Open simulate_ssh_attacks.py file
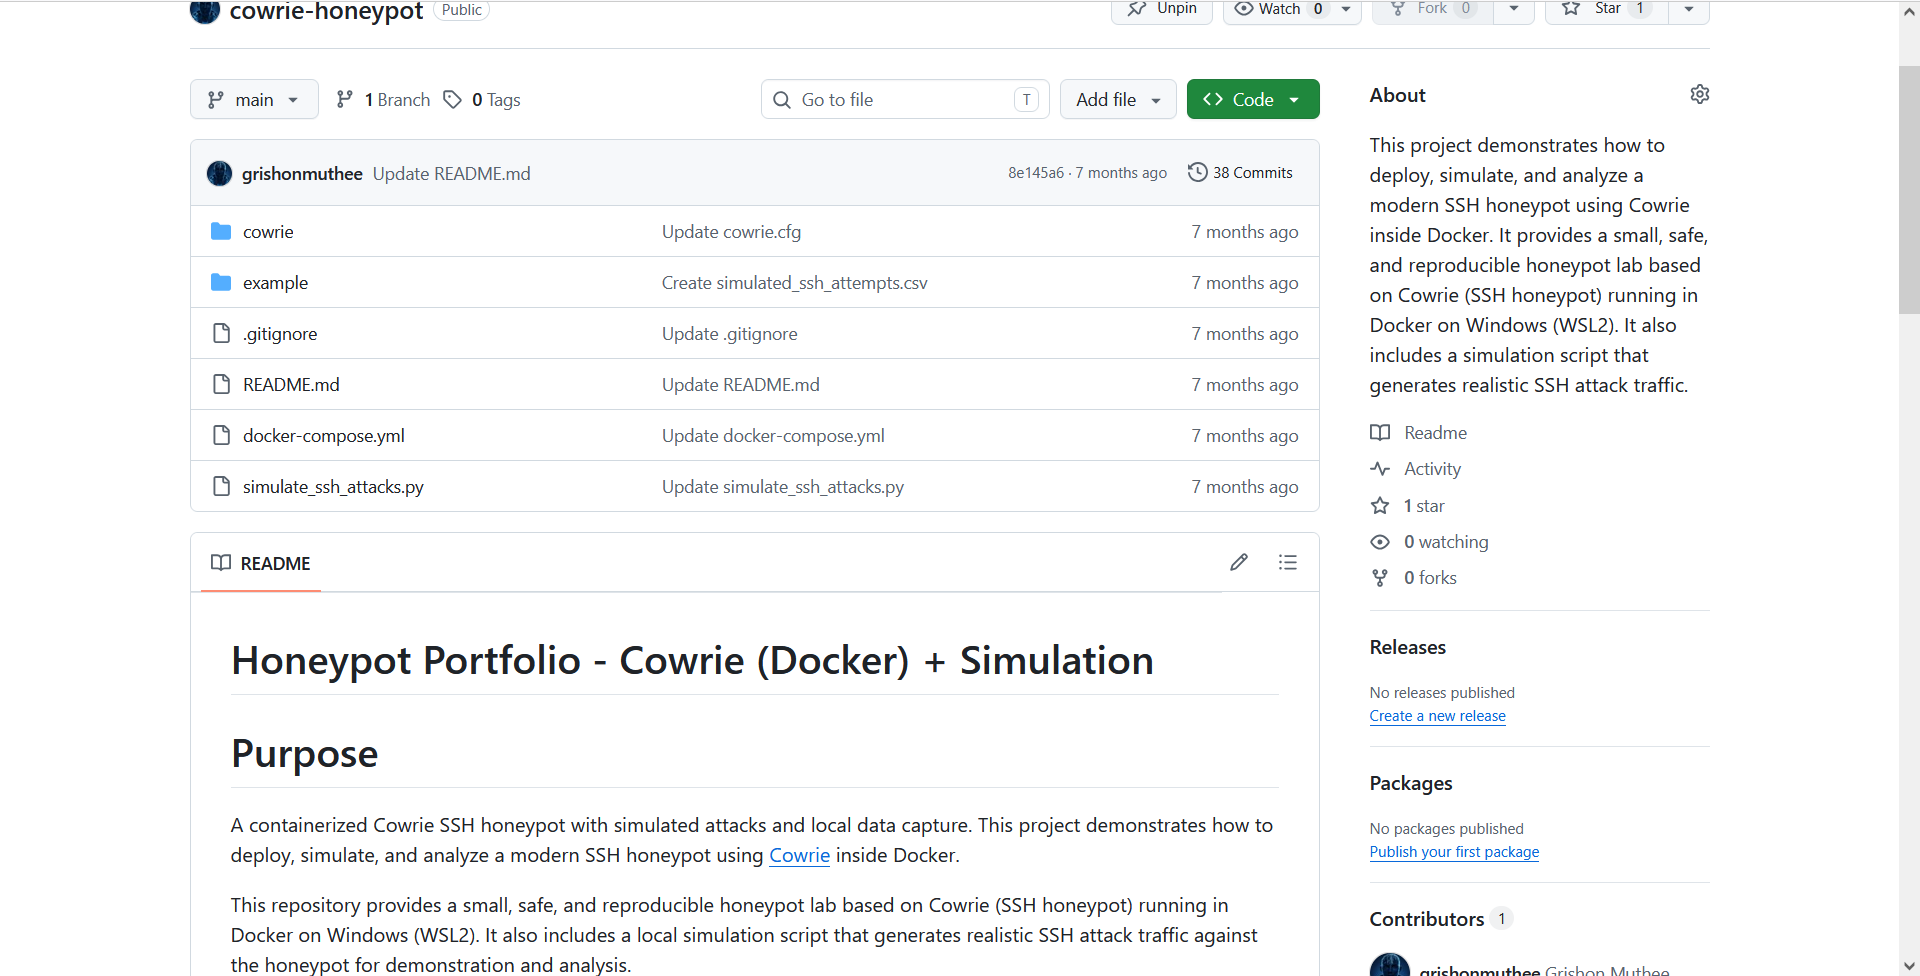The image size is (1920, 976). (x=333, y=486)
